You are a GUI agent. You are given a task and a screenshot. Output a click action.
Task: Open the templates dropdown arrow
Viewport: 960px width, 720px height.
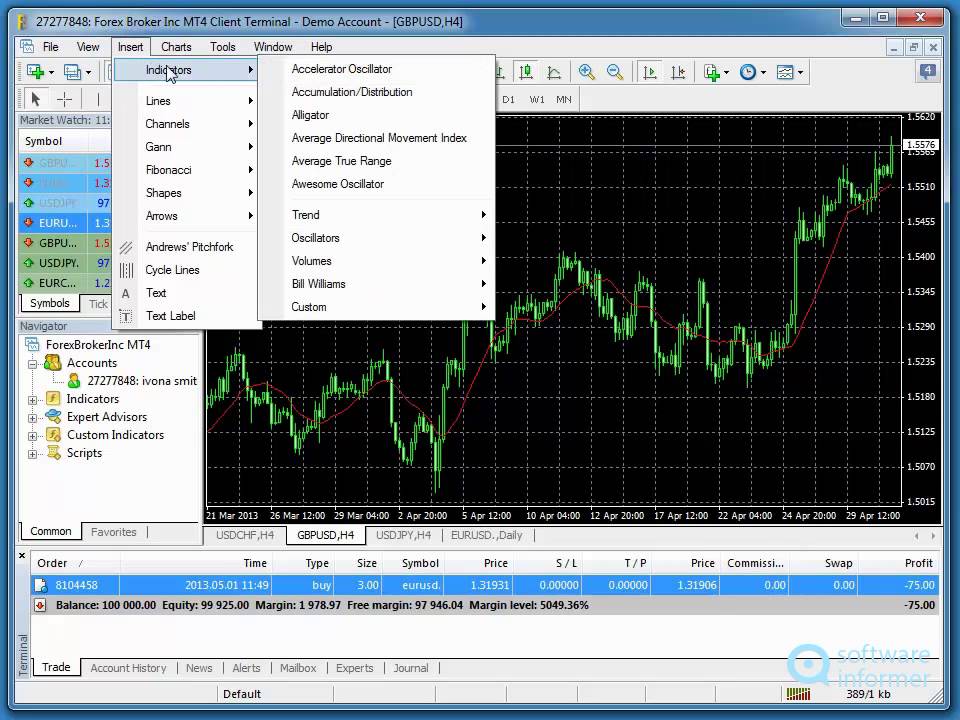[x=800, y=72]
